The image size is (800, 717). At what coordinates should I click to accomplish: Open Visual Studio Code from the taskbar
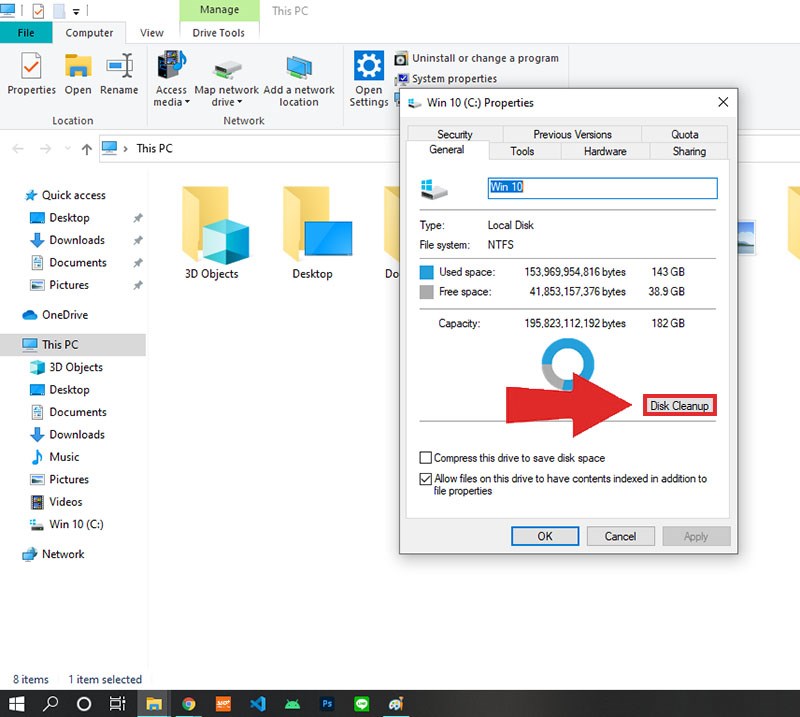[x=258, y=704]
